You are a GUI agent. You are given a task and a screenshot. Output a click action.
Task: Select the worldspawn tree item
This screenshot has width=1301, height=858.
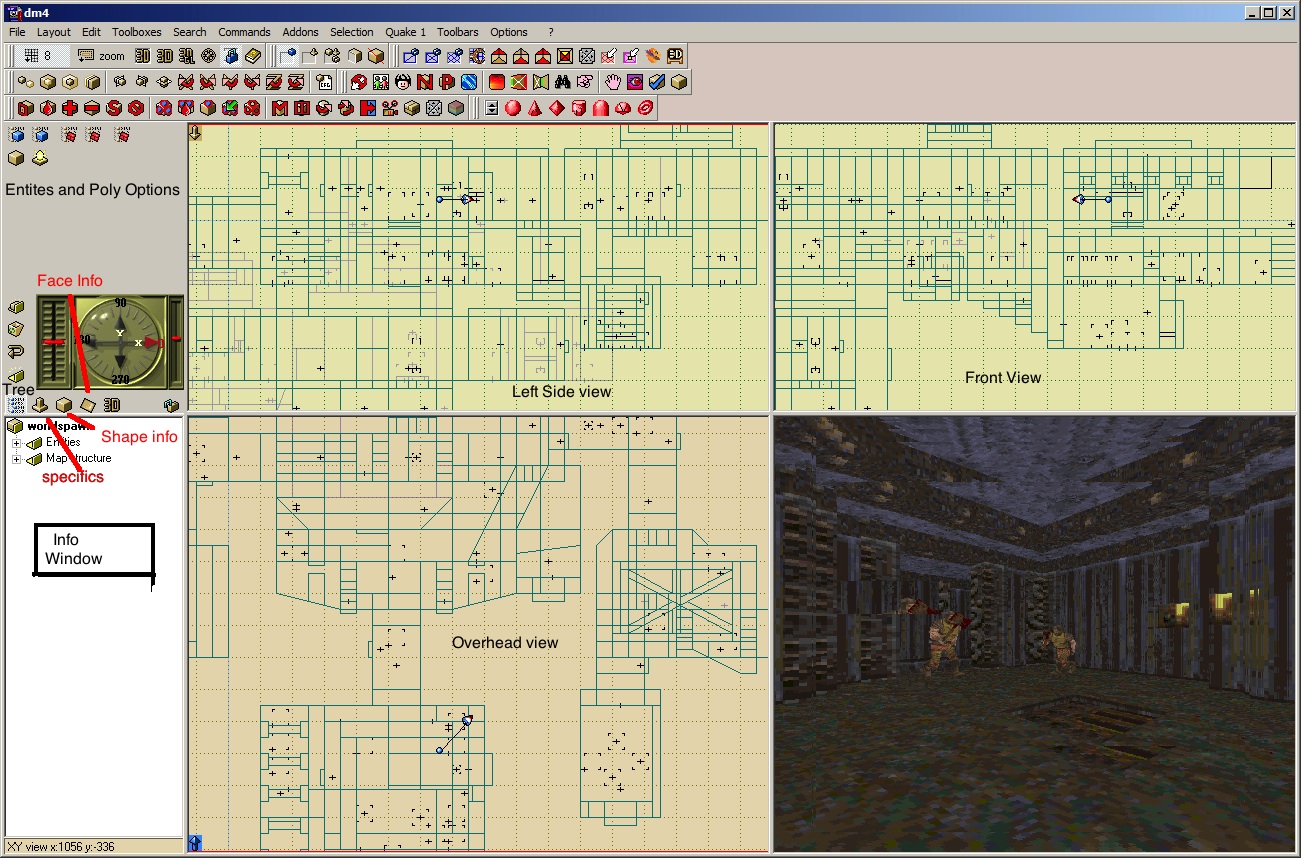pos(55,427)
